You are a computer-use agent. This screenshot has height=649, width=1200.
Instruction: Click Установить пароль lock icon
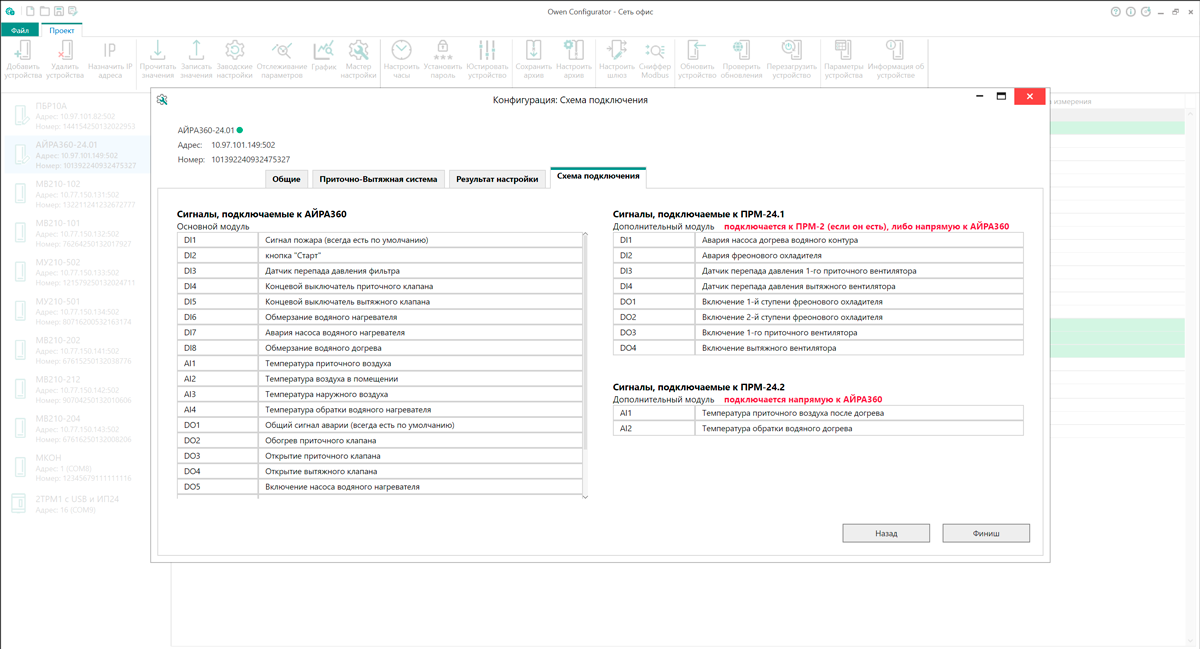(443, 51)
